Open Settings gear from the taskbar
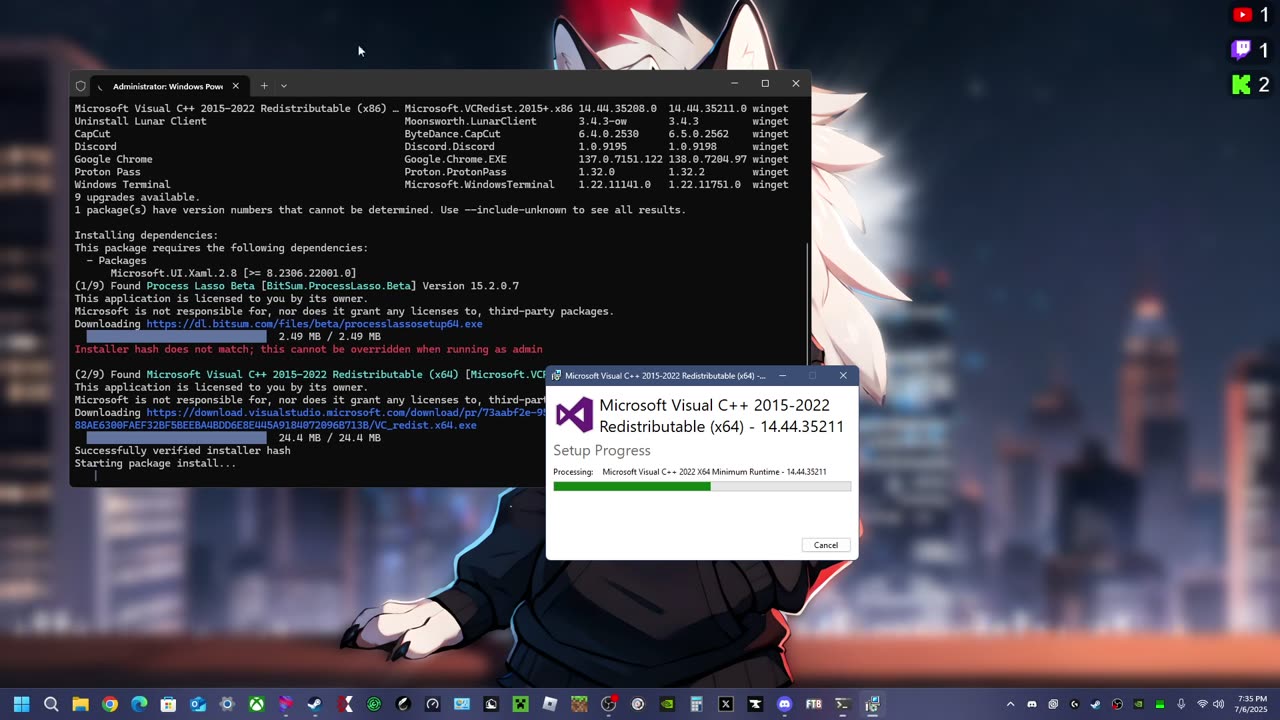The width and height of the screenshot is (1280, 720). tap(227, 704)
